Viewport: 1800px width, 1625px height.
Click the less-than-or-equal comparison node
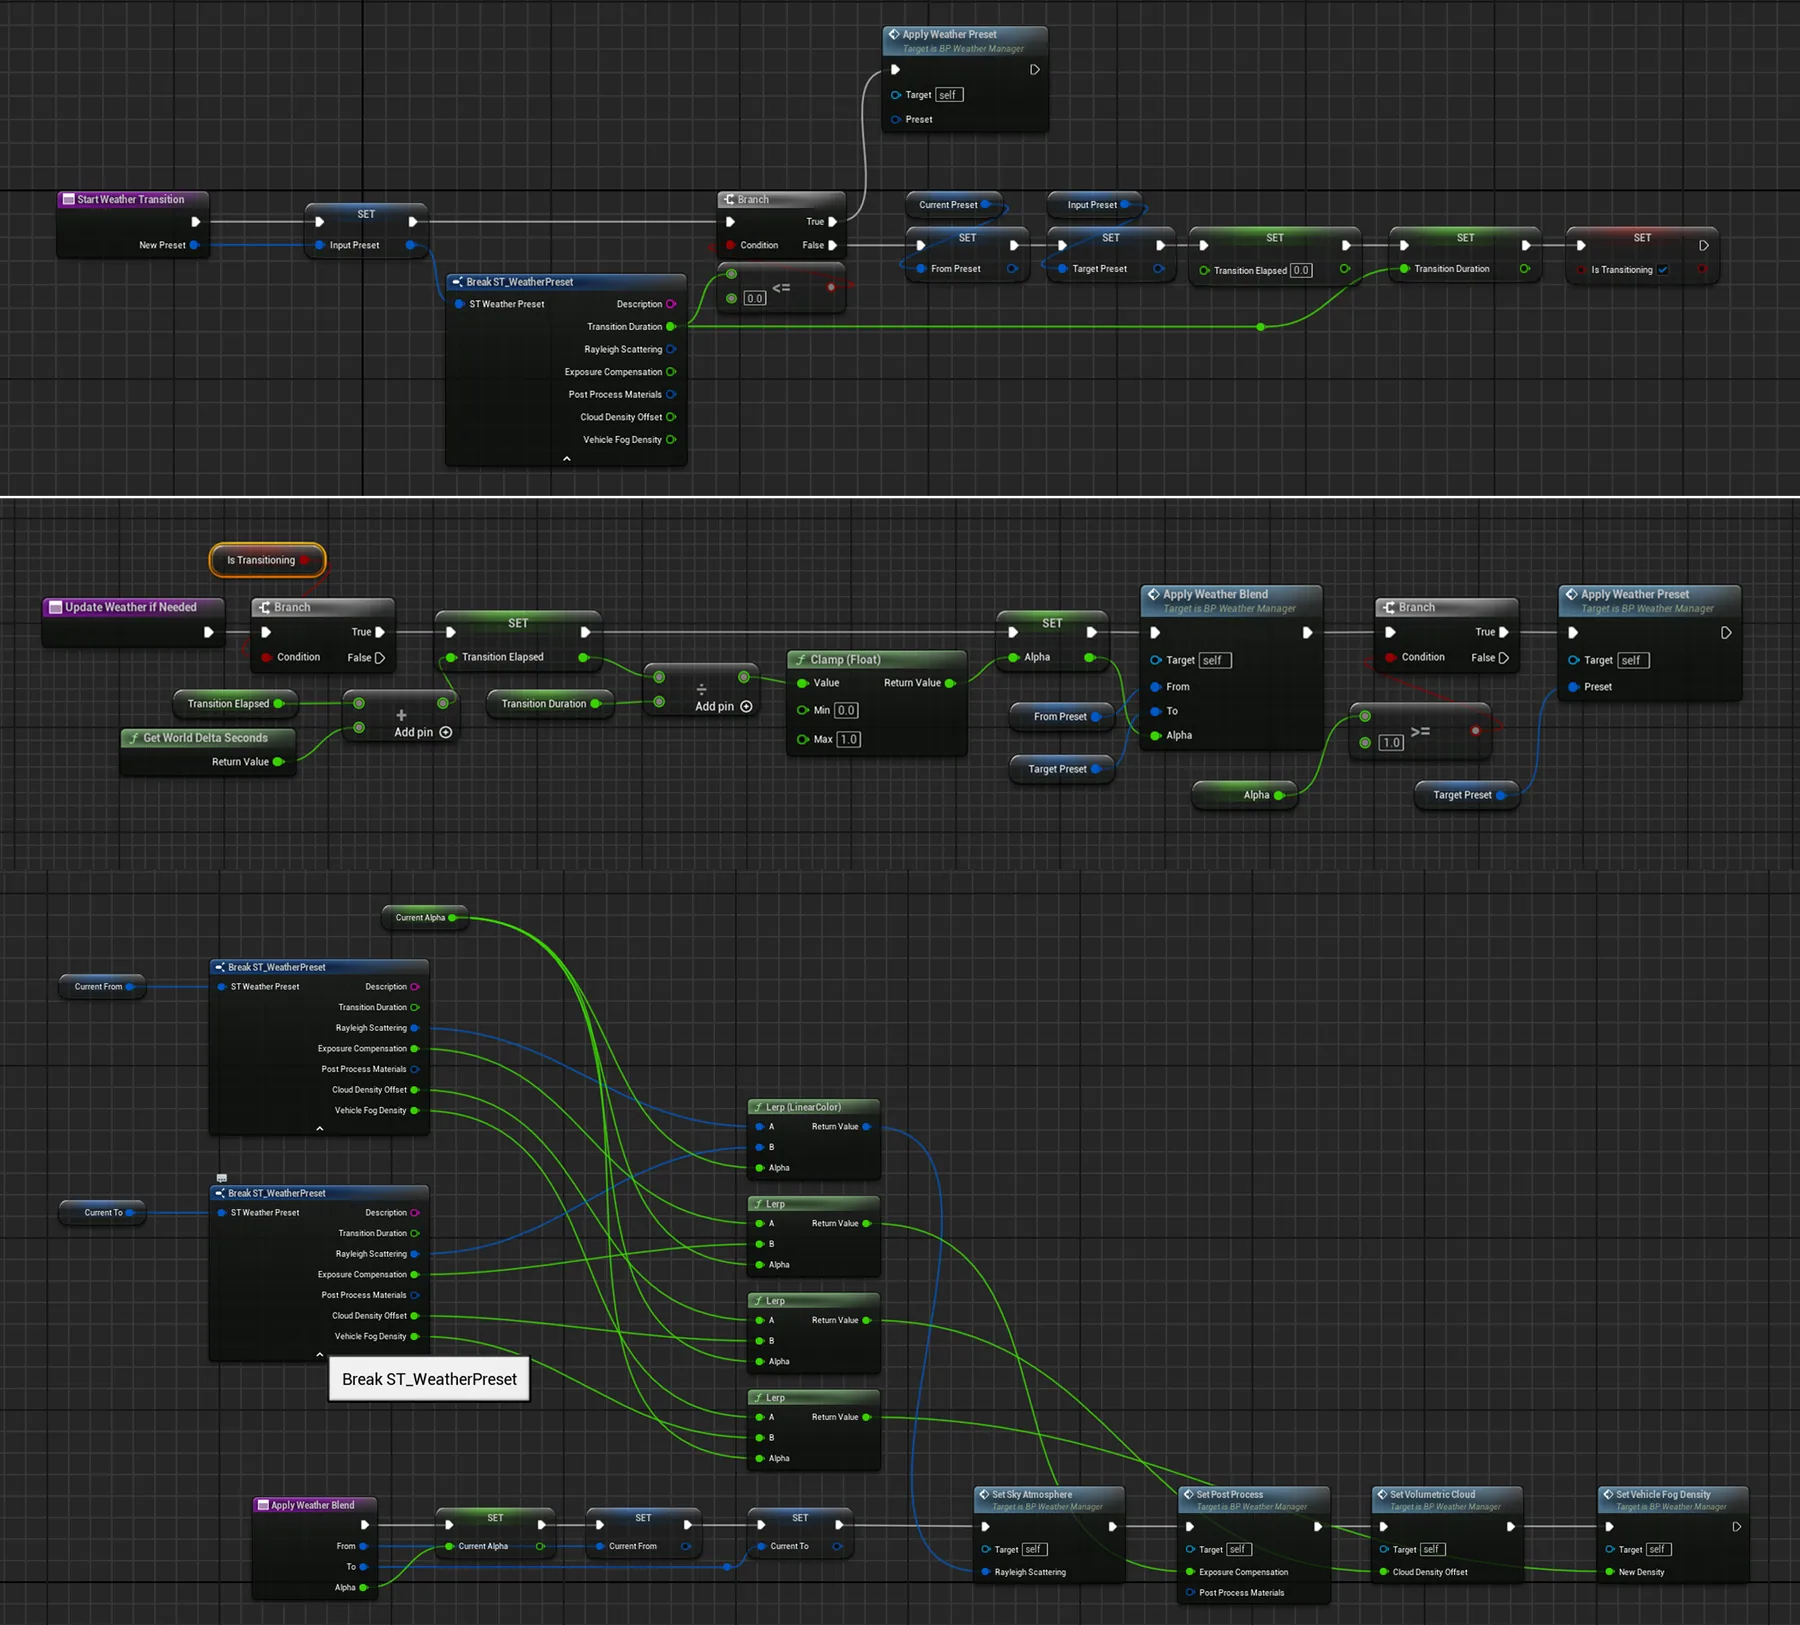coord(782,289)
